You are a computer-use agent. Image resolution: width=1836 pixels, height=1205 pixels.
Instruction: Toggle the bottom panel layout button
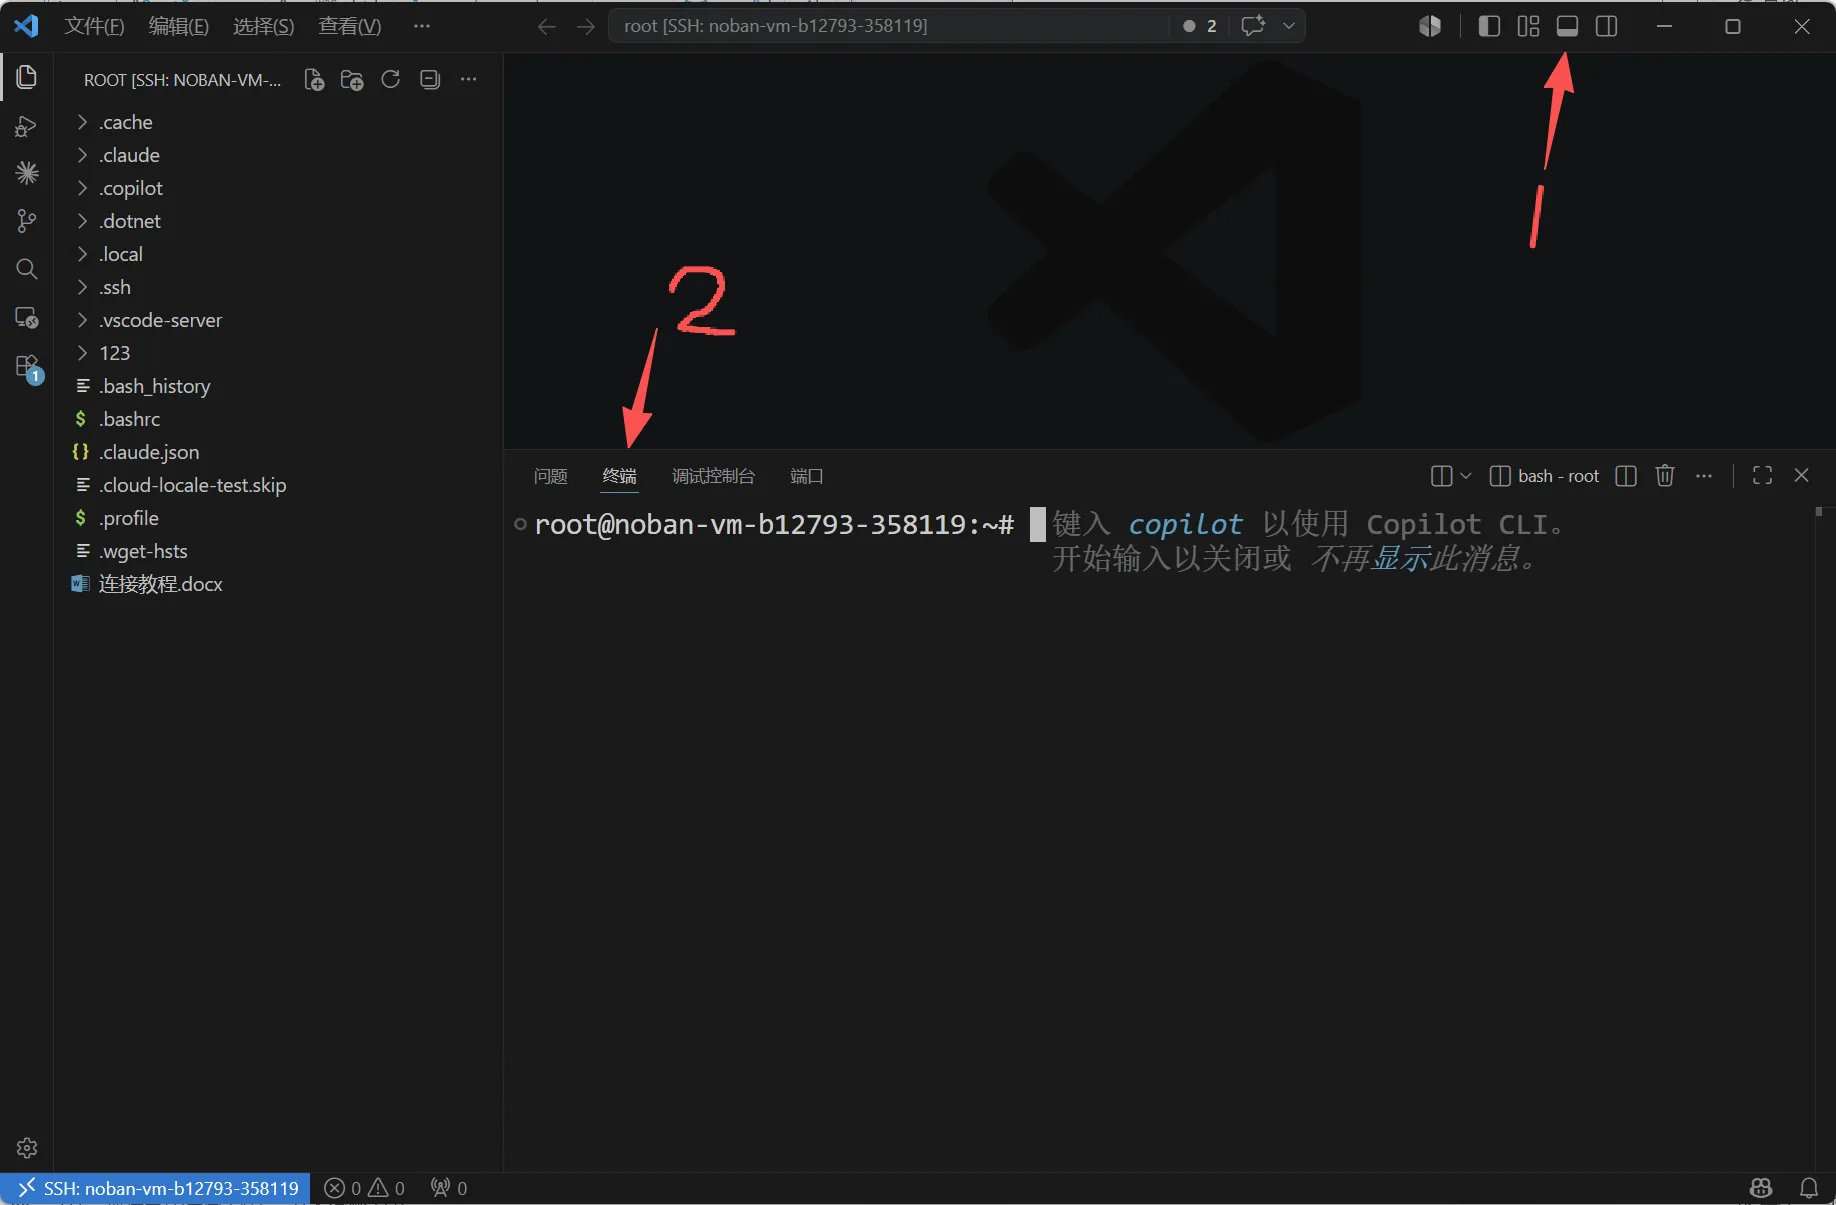pos(1567,26)
